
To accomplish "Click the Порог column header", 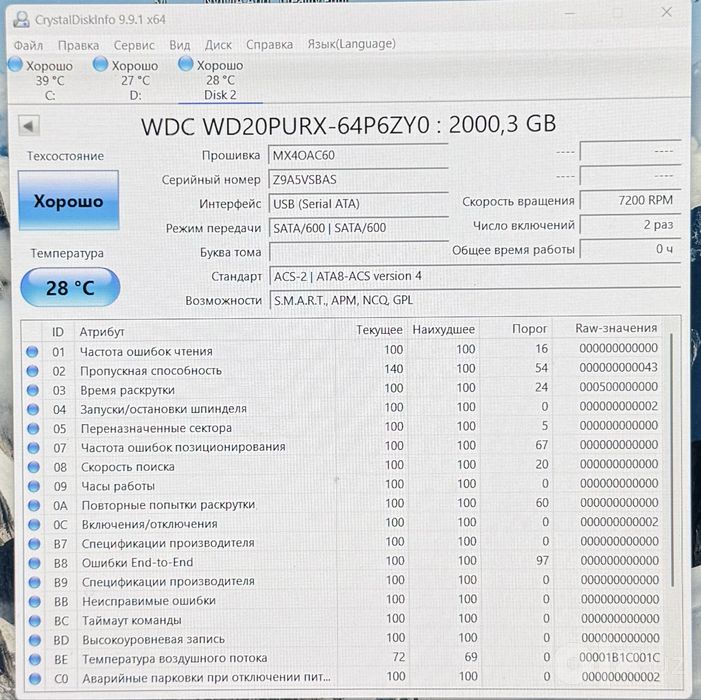I will (x=529, y=329).
